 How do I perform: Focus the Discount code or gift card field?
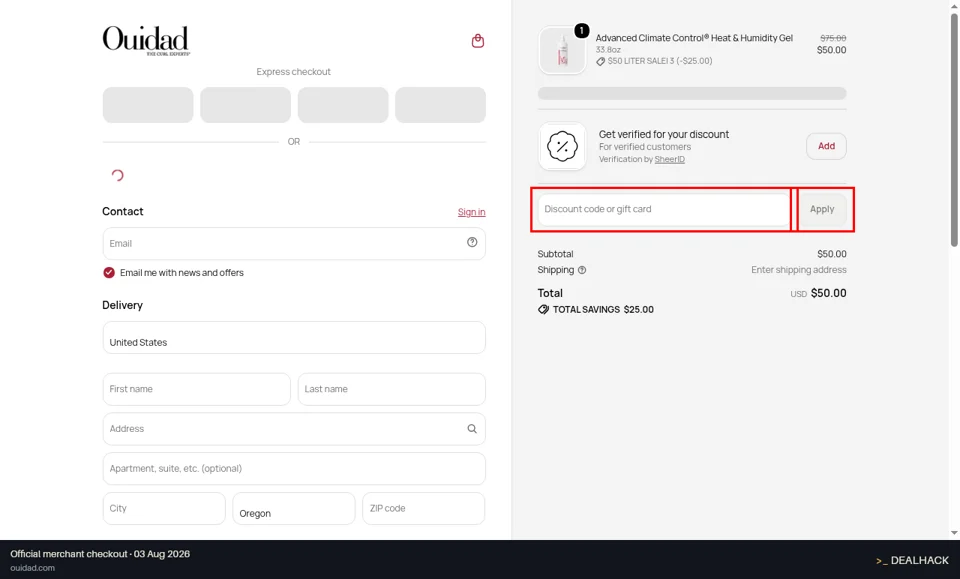(664, 209)
